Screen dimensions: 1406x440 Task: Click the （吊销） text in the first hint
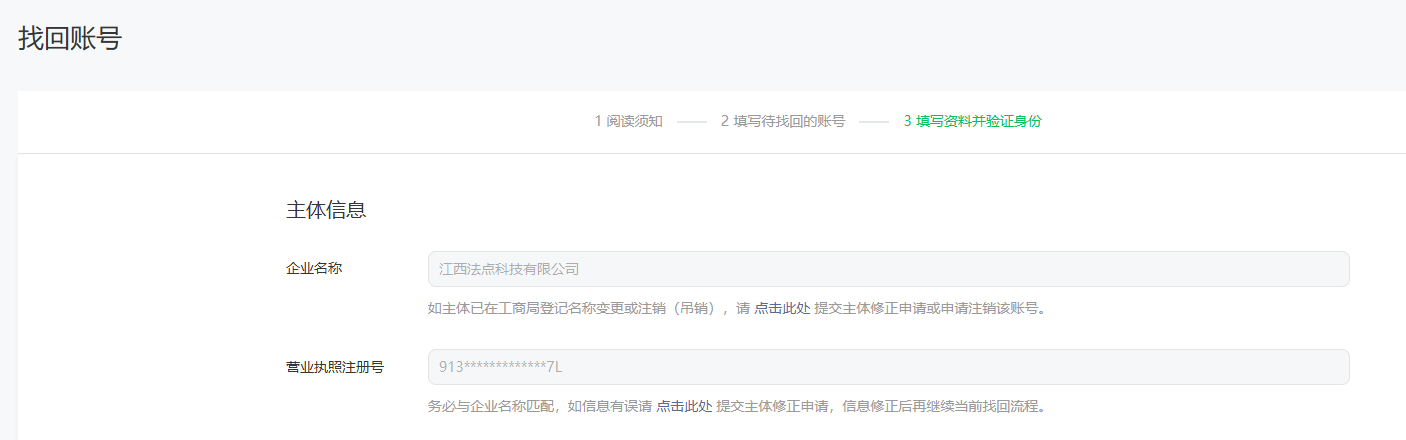691,308
